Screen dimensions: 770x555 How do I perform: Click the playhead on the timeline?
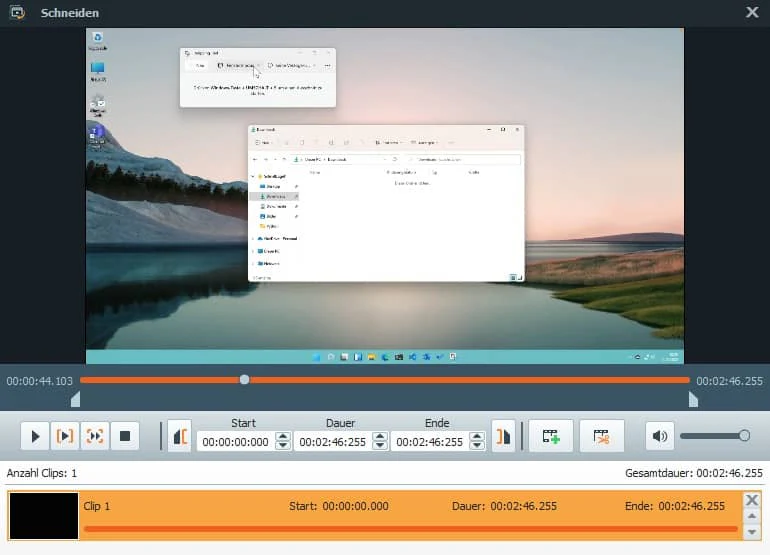(244, 380)
